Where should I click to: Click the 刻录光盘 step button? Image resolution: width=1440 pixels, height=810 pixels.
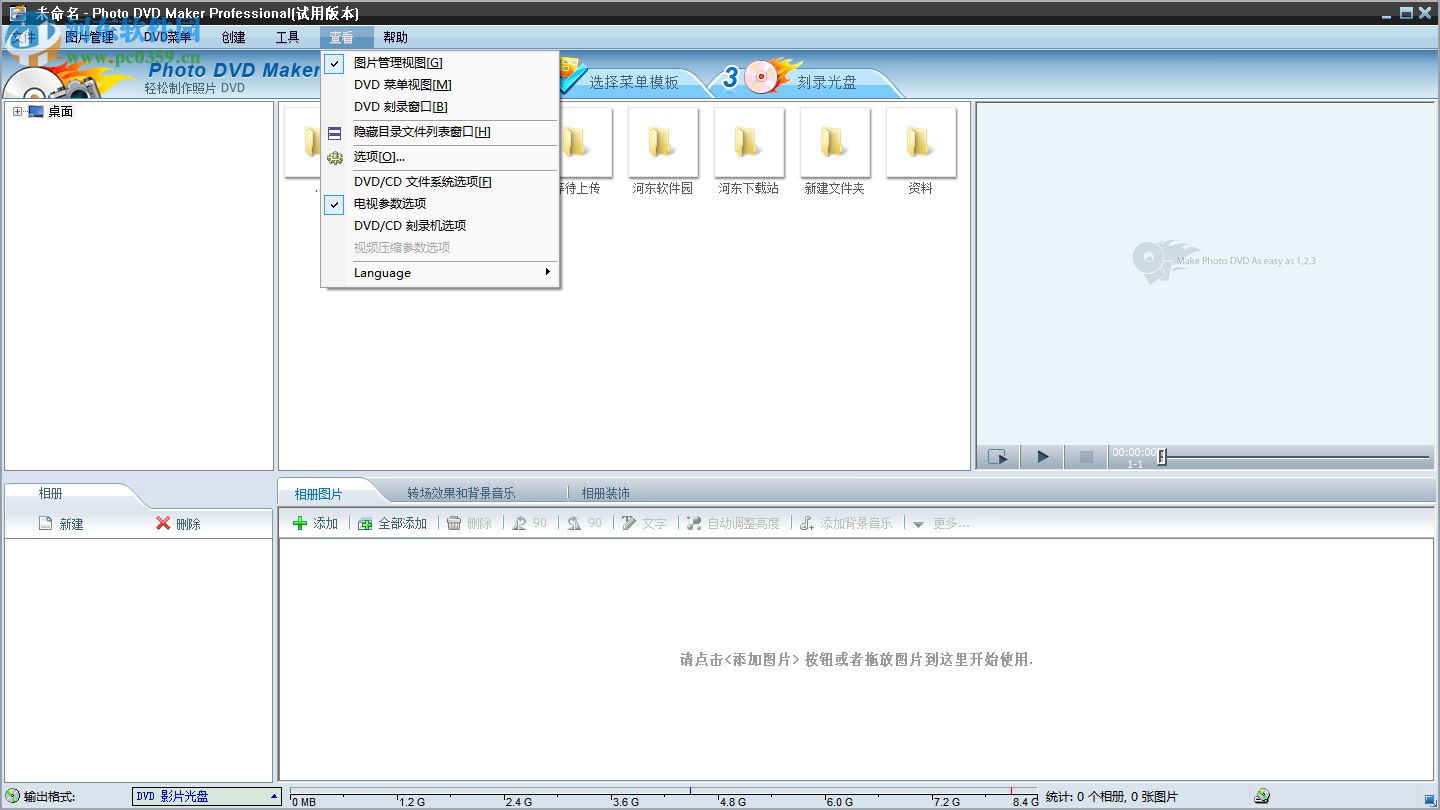[x=826, y=82]
